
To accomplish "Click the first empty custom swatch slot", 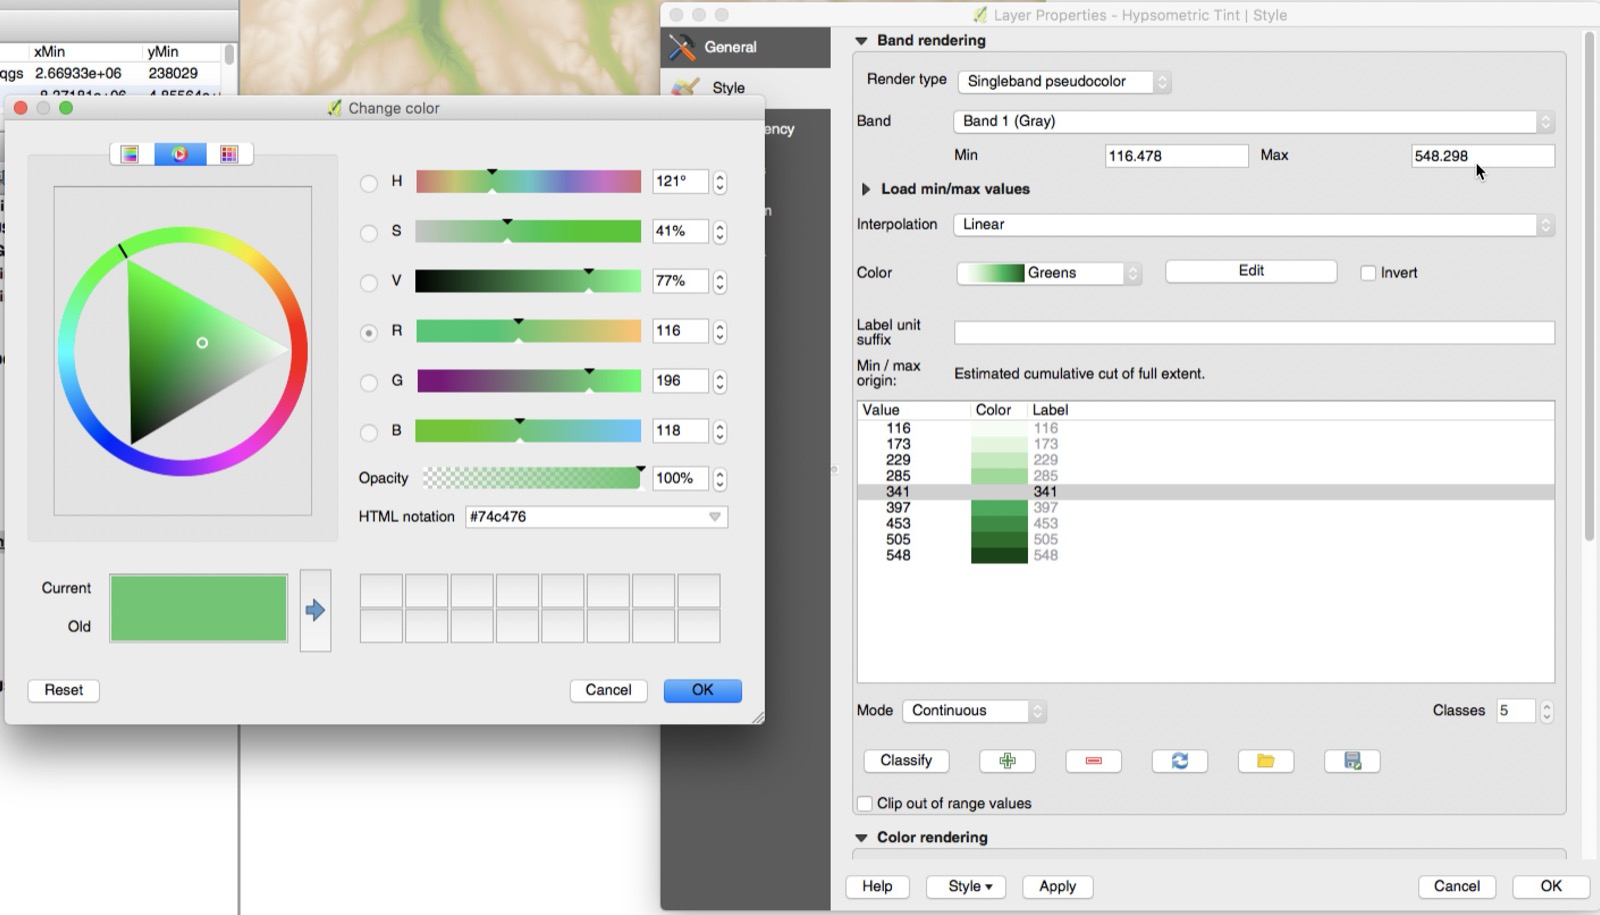I will 381,591.
